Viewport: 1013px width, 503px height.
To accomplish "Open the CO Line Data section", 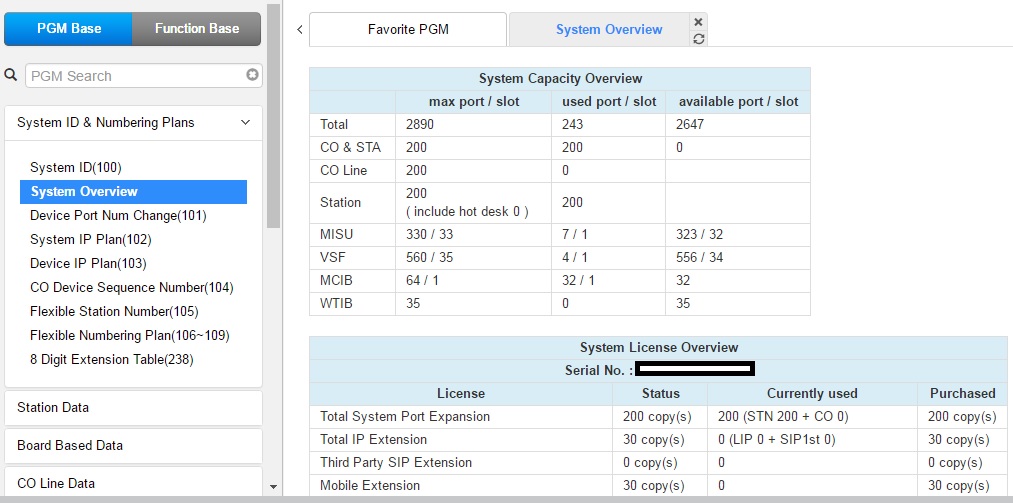I will click(x=133, y=483).
